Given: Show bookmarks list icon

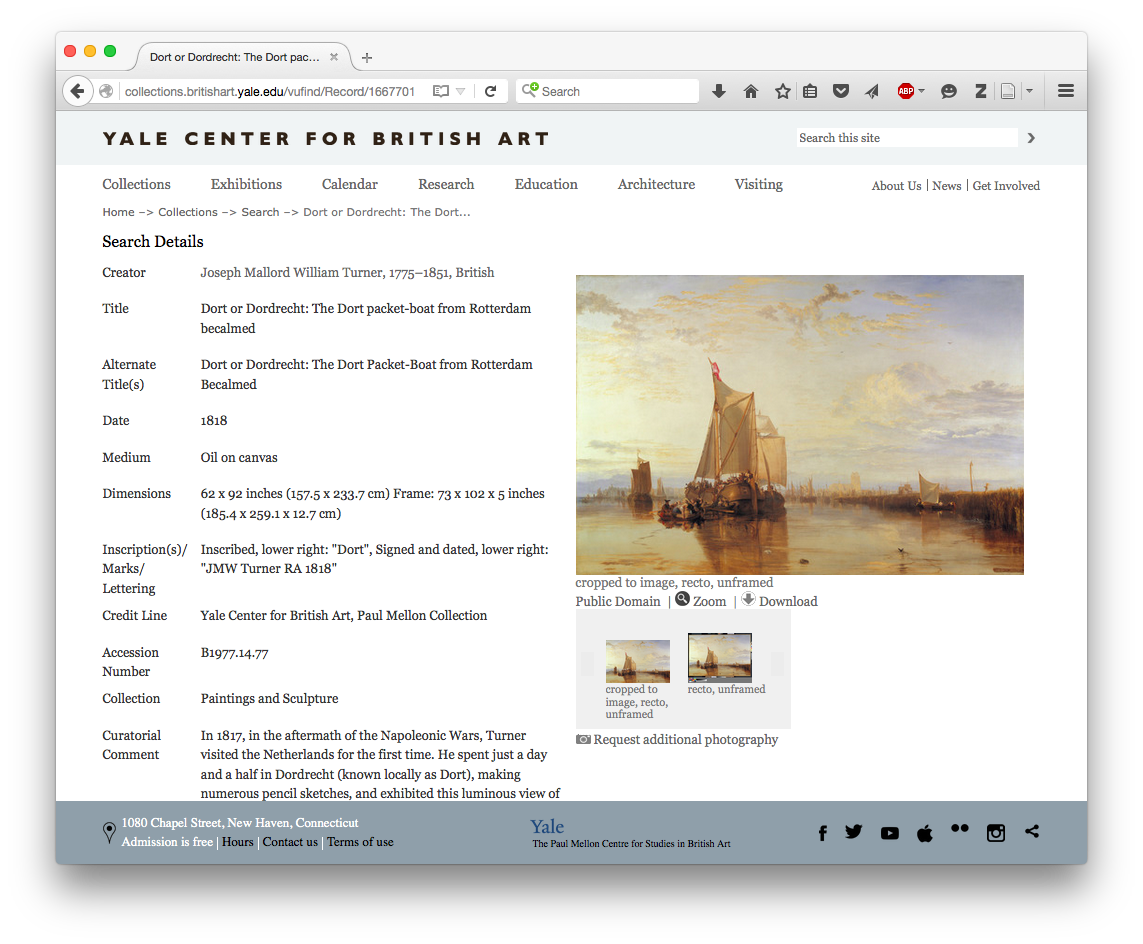Looking at the screenshot, I should click(x=810, y=91).
